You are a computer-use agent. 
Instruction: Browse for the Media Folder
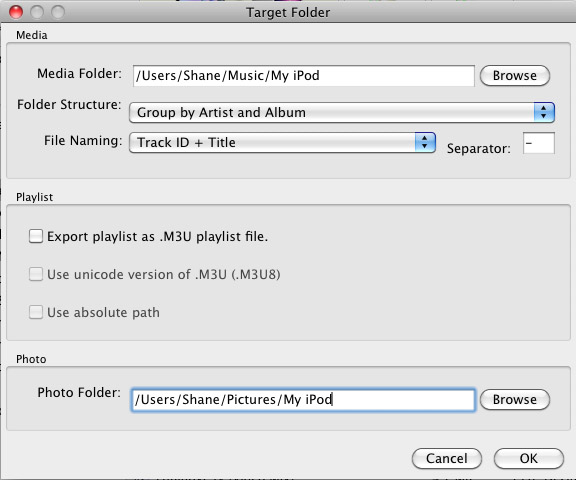tap(515, 76)
